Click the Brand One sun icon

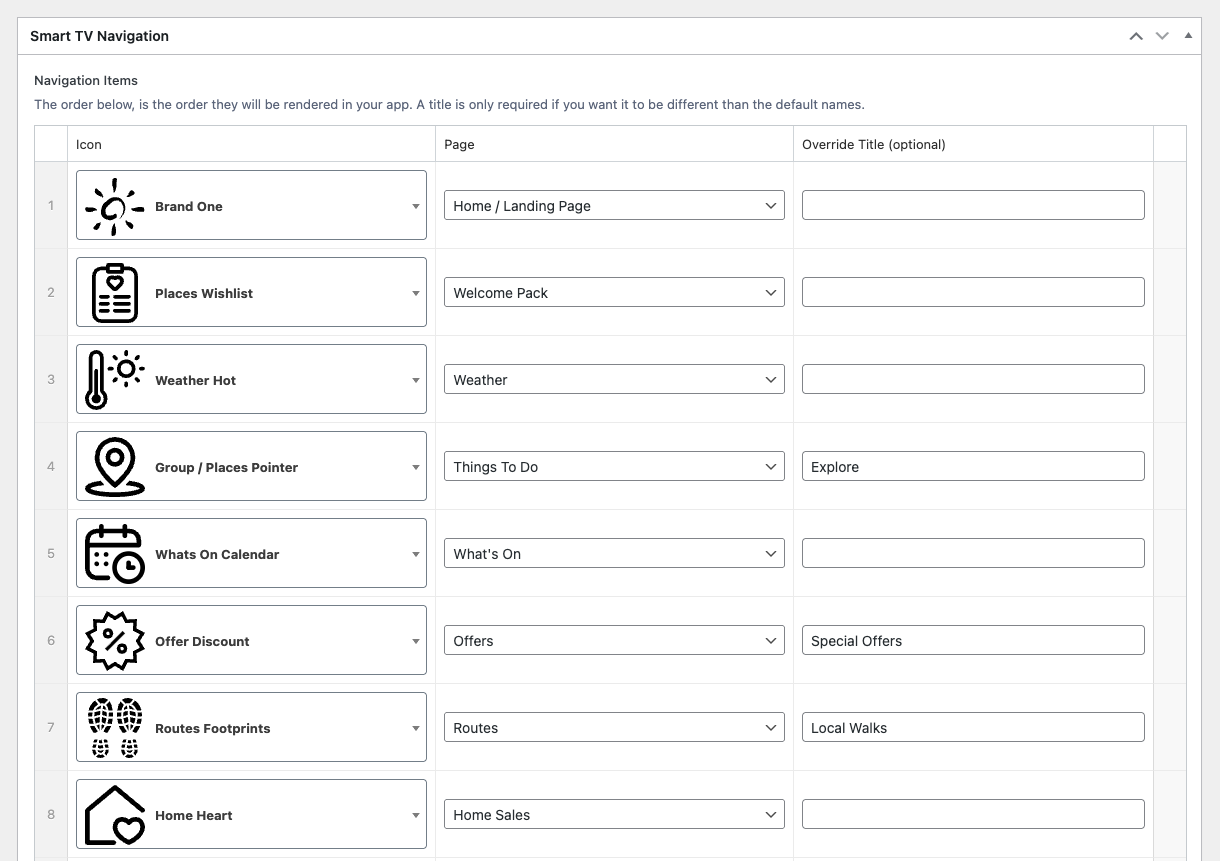(114, 206)
